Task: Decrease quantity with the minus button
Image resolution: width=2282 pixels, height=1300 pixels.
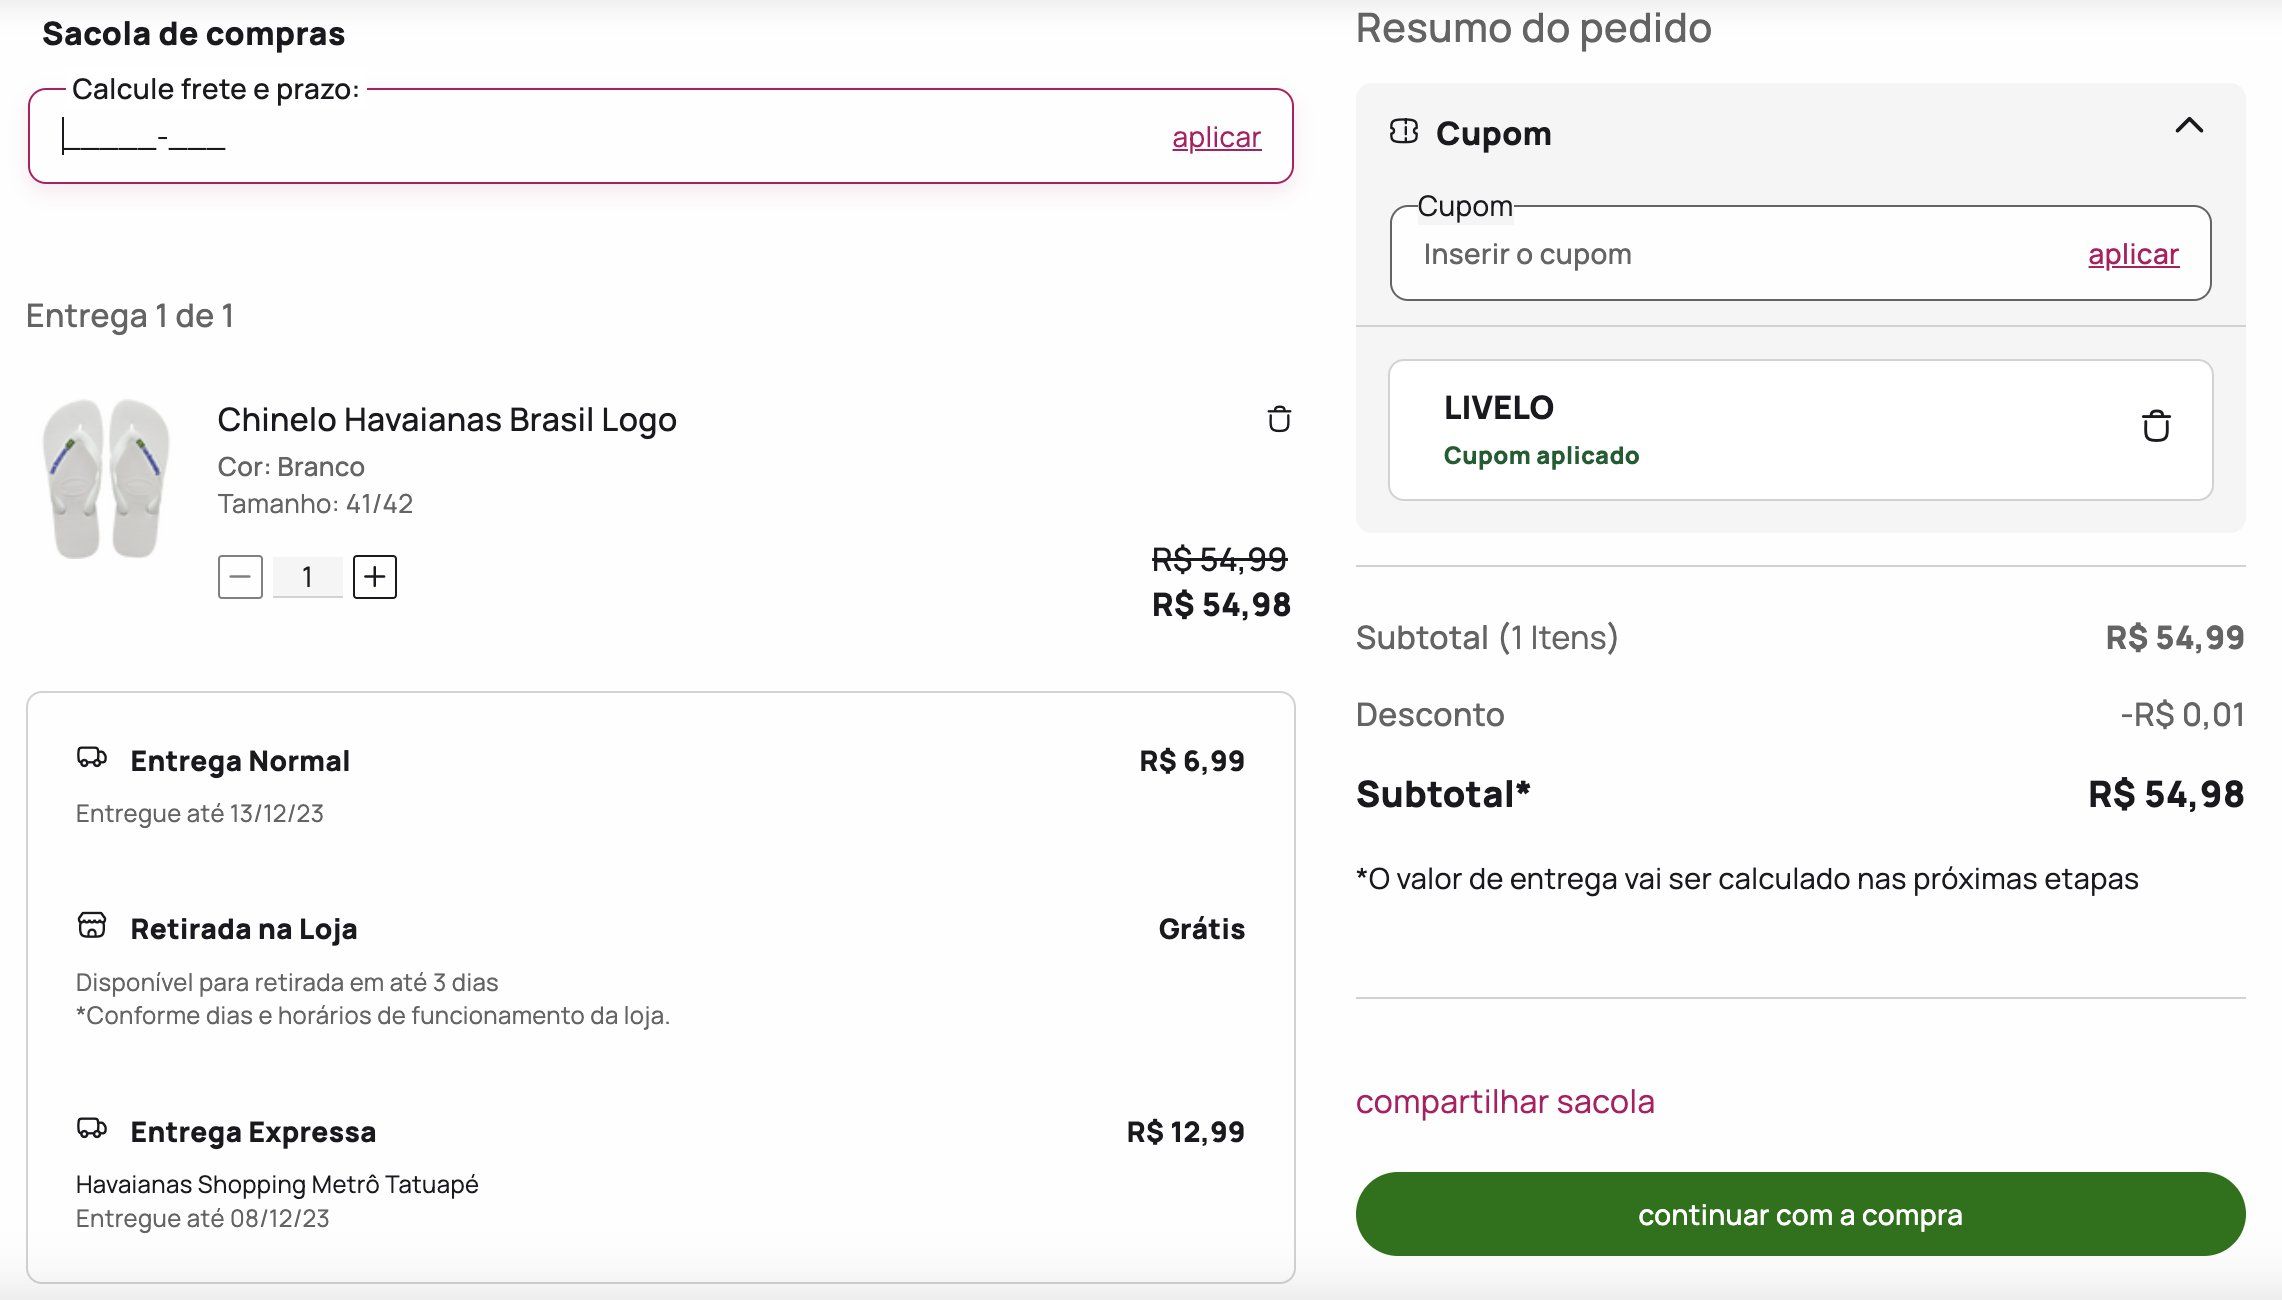Action: tap(240, 577)
